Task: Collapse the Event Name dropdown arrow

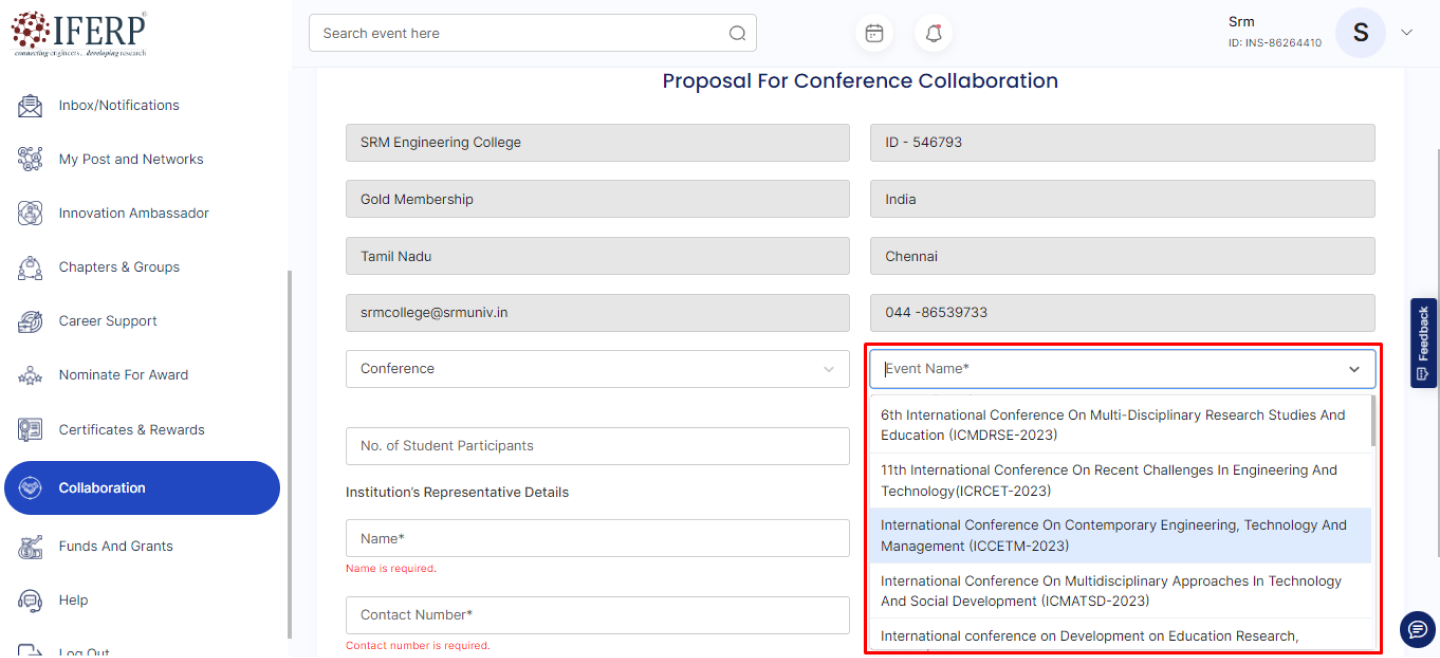Action: 1354,369
